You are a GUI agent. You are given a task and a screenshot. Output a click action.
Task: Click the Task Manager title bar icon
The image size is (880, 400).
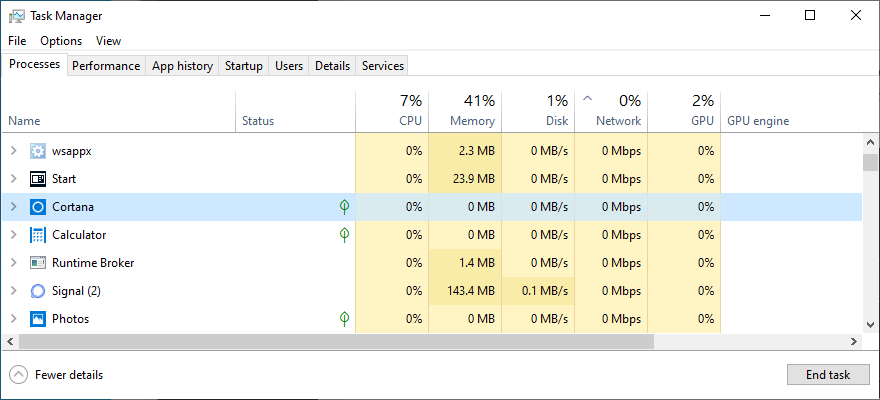(x=16, y=16)
